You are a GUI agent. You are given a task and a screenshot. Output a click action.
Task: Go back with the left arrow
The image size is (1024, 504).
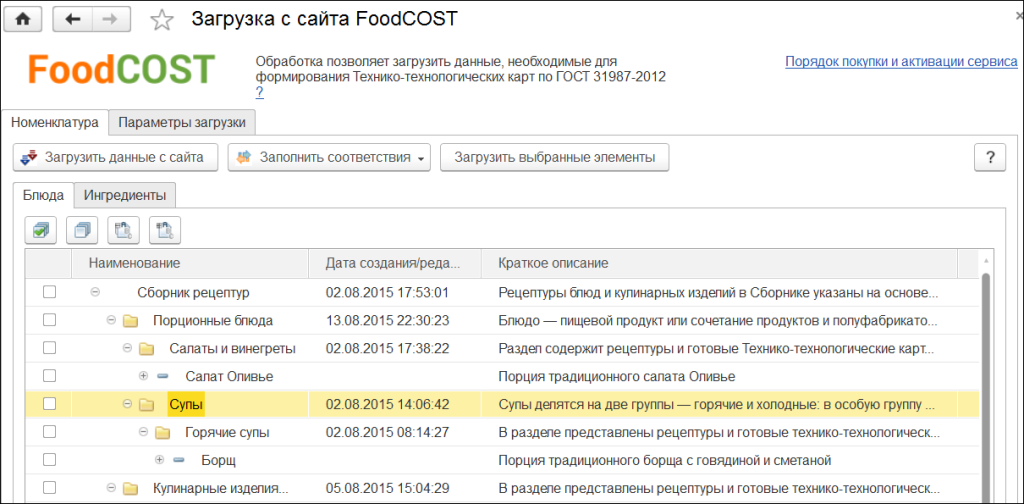tap(72, 19)
